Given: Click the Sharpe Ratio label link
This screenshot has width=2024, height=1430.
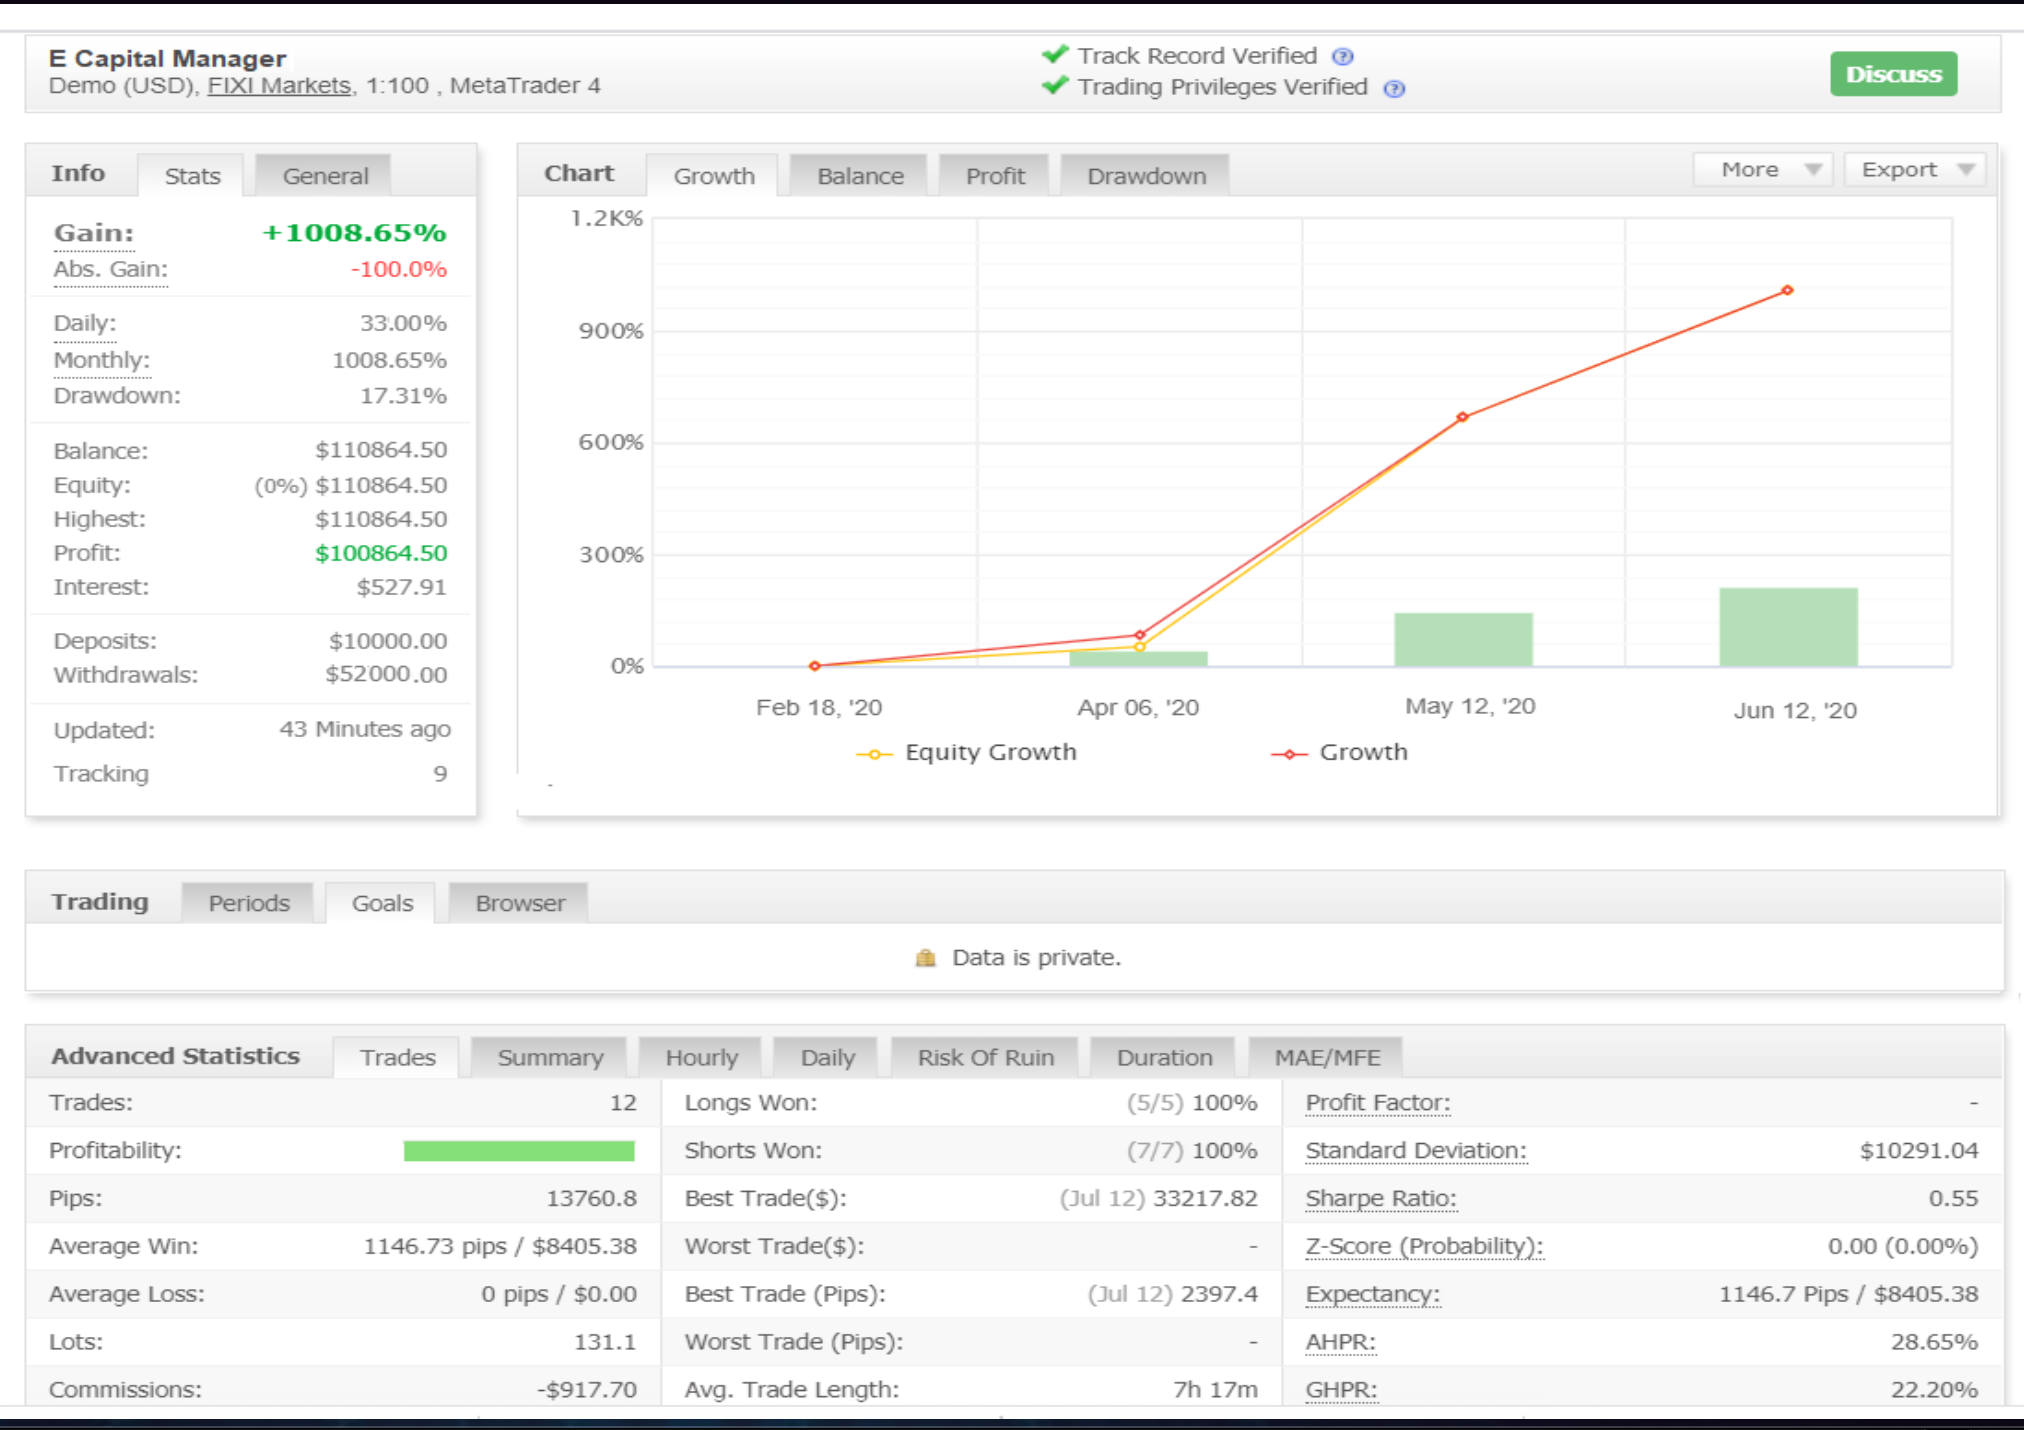Looking at the screenshot, I should (x=1380, y=1198).
